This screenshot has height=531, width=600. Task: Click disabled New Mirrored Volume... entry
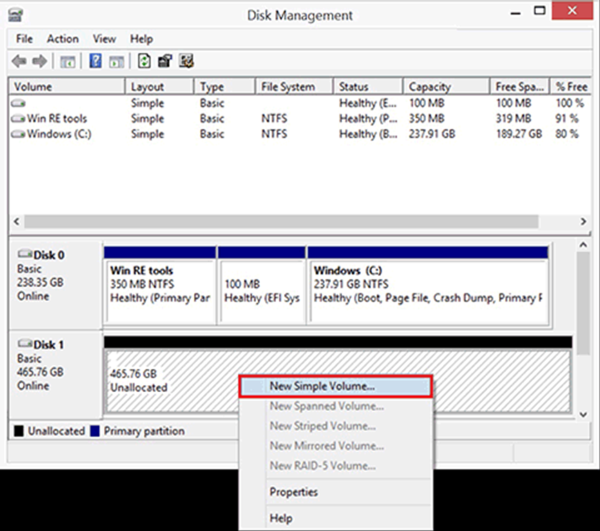[336, 446]
